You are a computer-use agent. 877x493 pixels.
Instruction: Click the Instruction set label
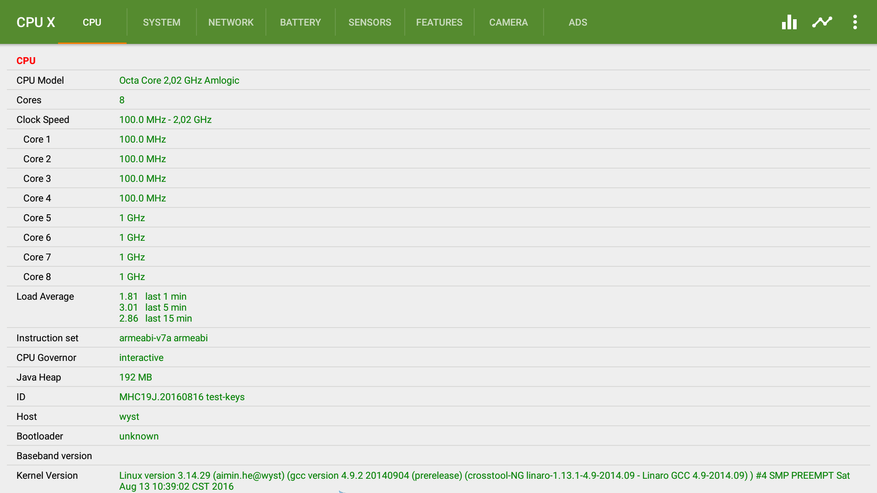click(x=48, y=338)
